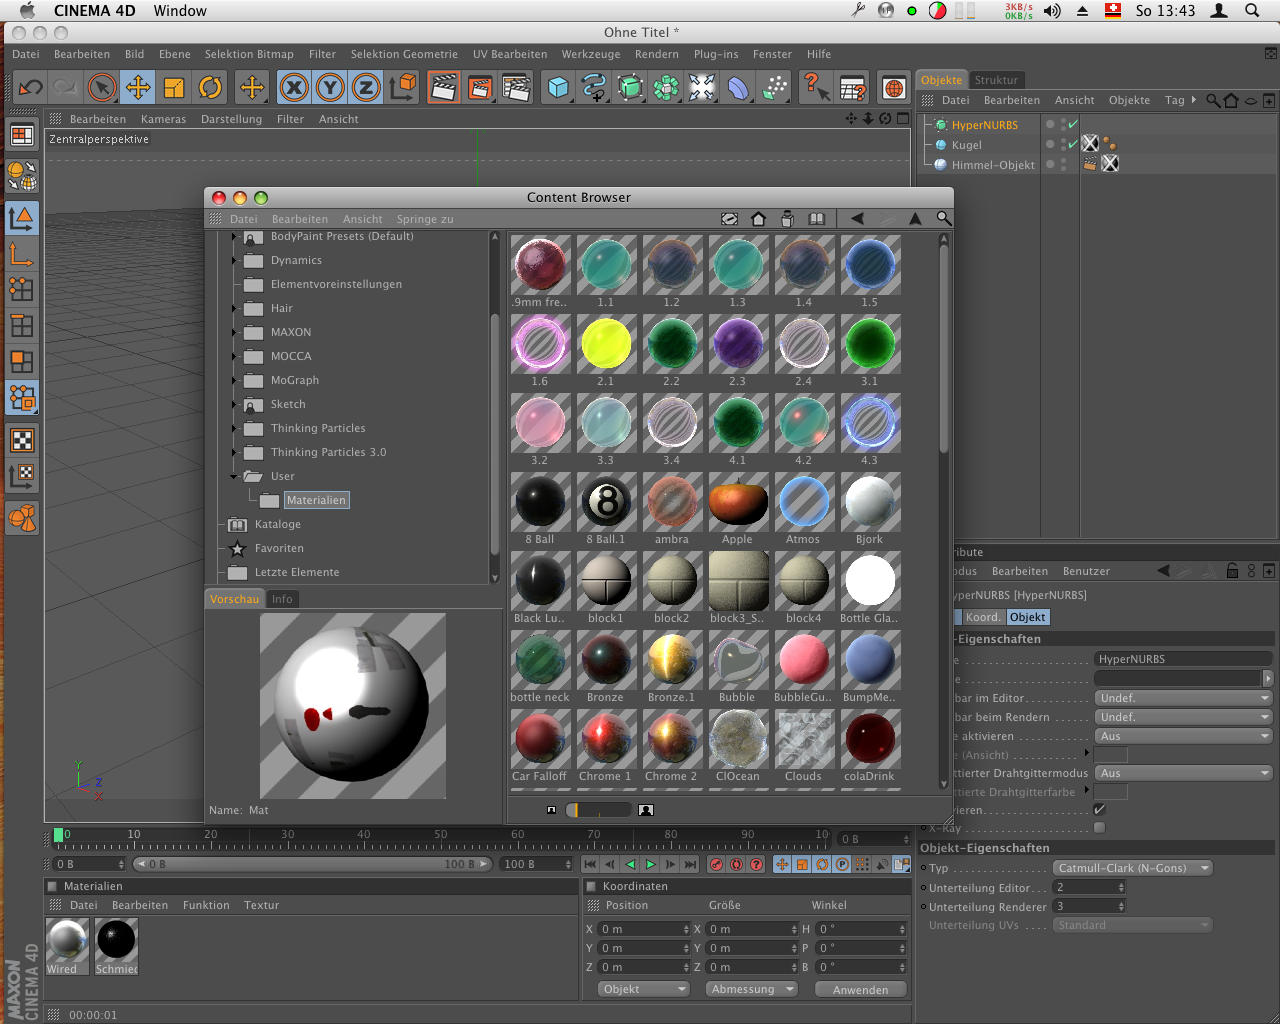
Task: Click the Undo arrow in the top toolbar
Action: pyautogui.click(x=30, y=88)
